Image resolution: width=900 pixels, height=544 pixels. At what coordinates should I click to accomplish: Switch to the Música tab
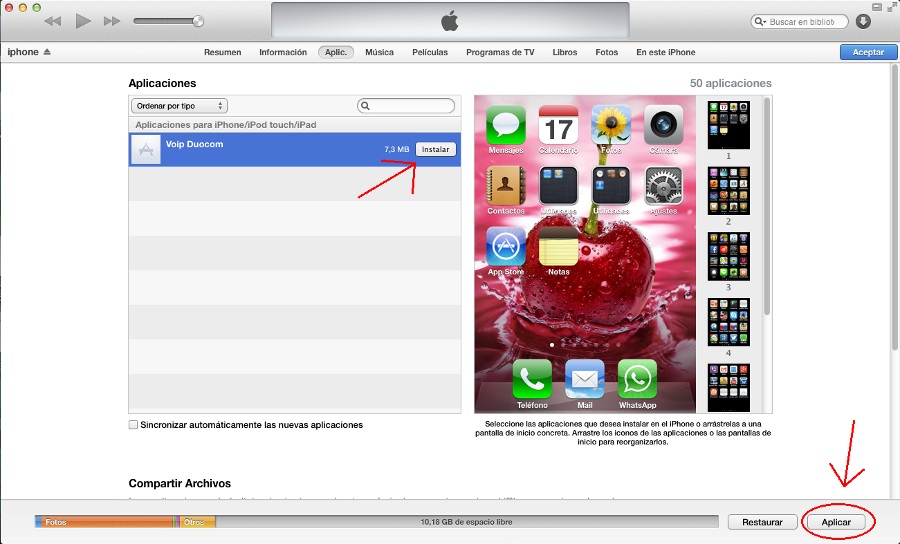pos(379,52)
